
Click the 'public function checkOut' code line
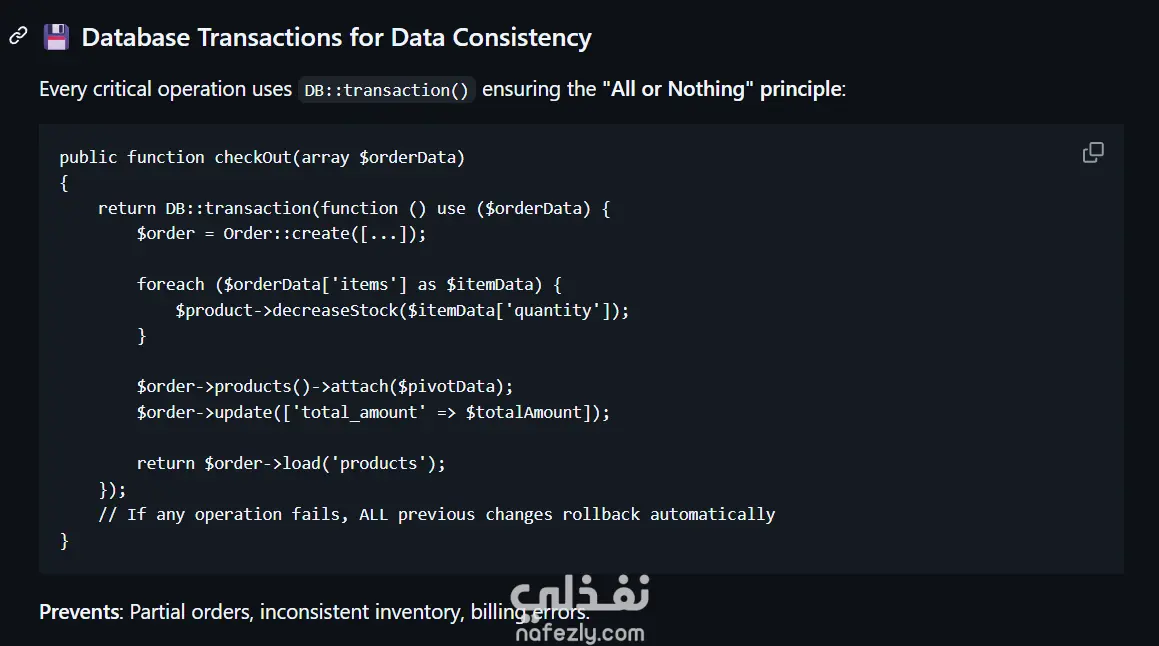point(262,157)
